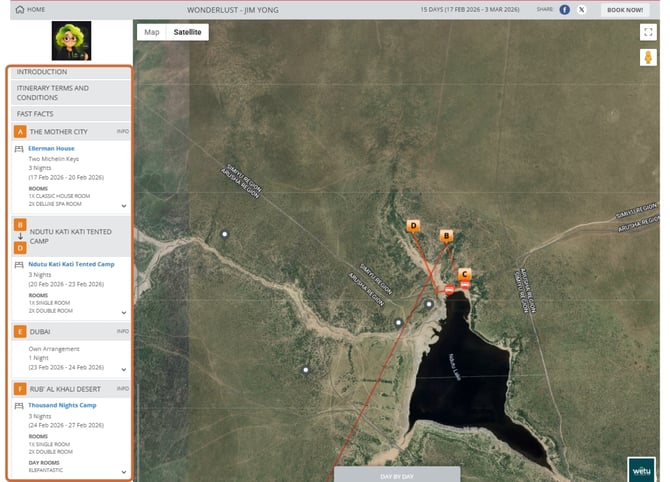
Task: Click the 15 Days date range text
Action: click(470, 9)
